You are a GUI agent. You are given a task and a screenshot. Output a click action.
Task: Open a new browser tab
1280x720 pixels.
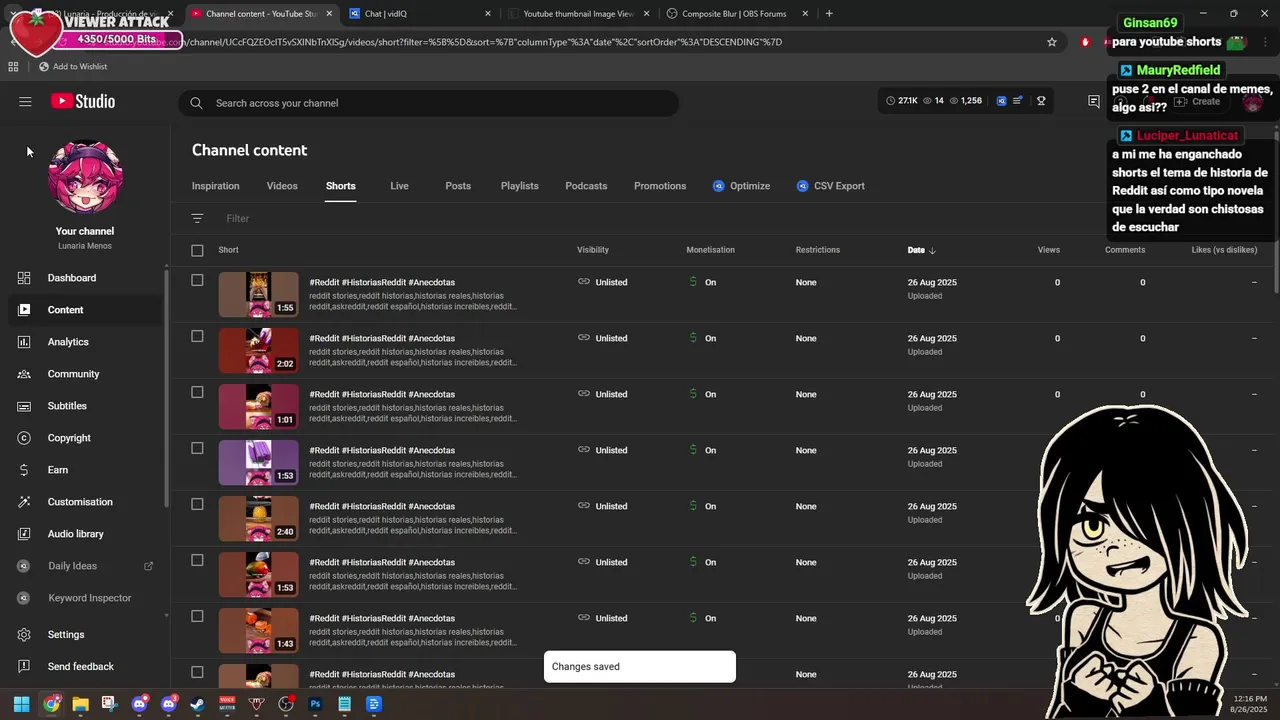pos(829,14)
